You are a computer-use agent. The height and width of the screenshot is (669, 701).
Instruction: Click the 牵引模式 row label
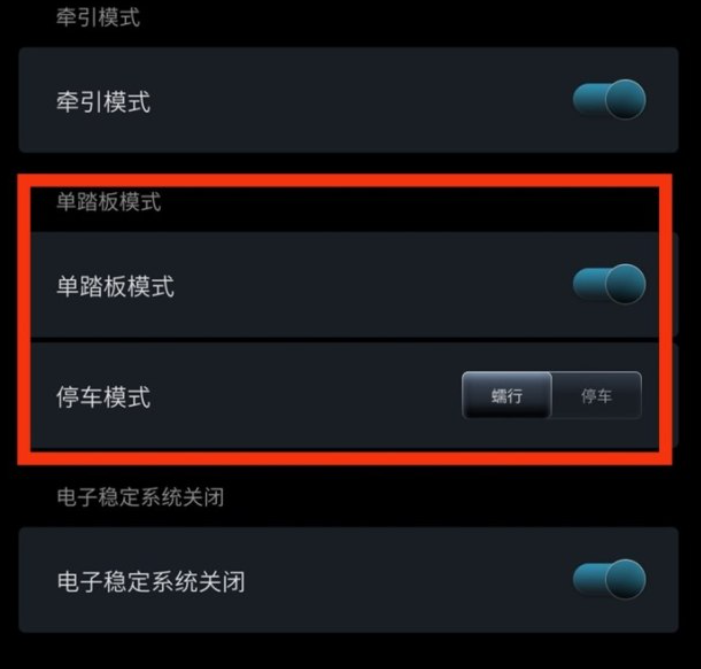pyautogui.click(x=103, y=102)
